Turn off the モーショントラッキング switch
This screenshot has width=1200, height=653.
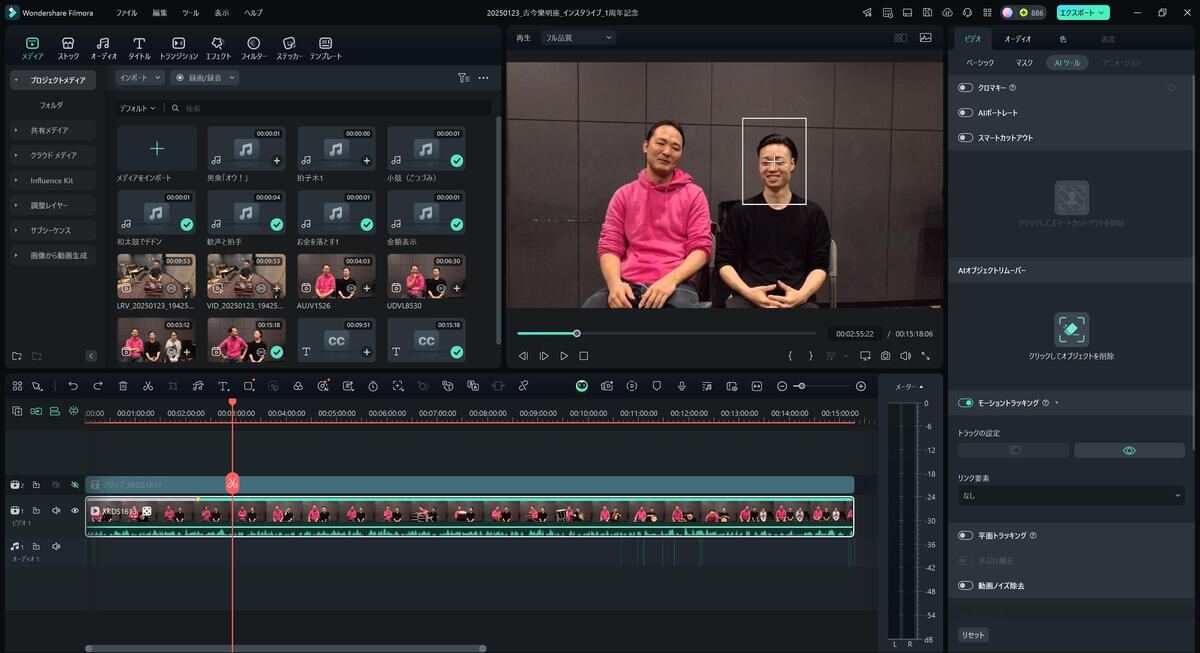[965, 403]
